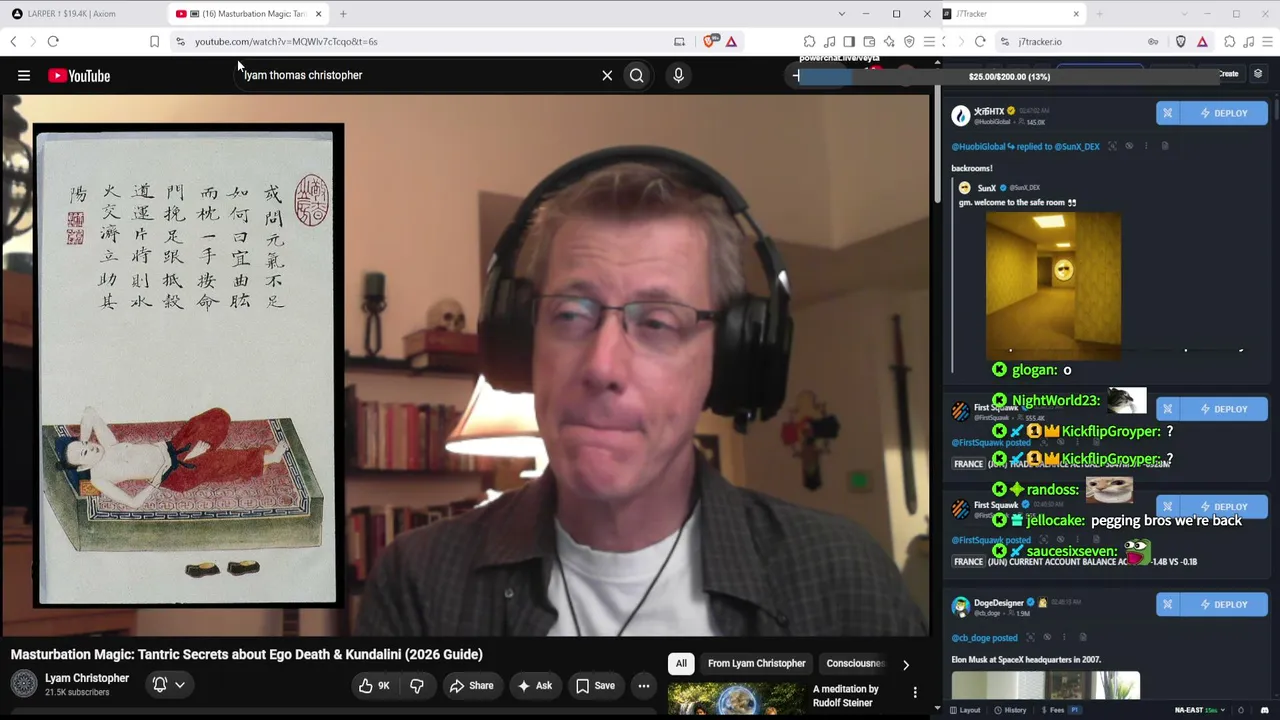
Task: Open more options on the HuobiGlobal post
Action: tap(1146, 146)
